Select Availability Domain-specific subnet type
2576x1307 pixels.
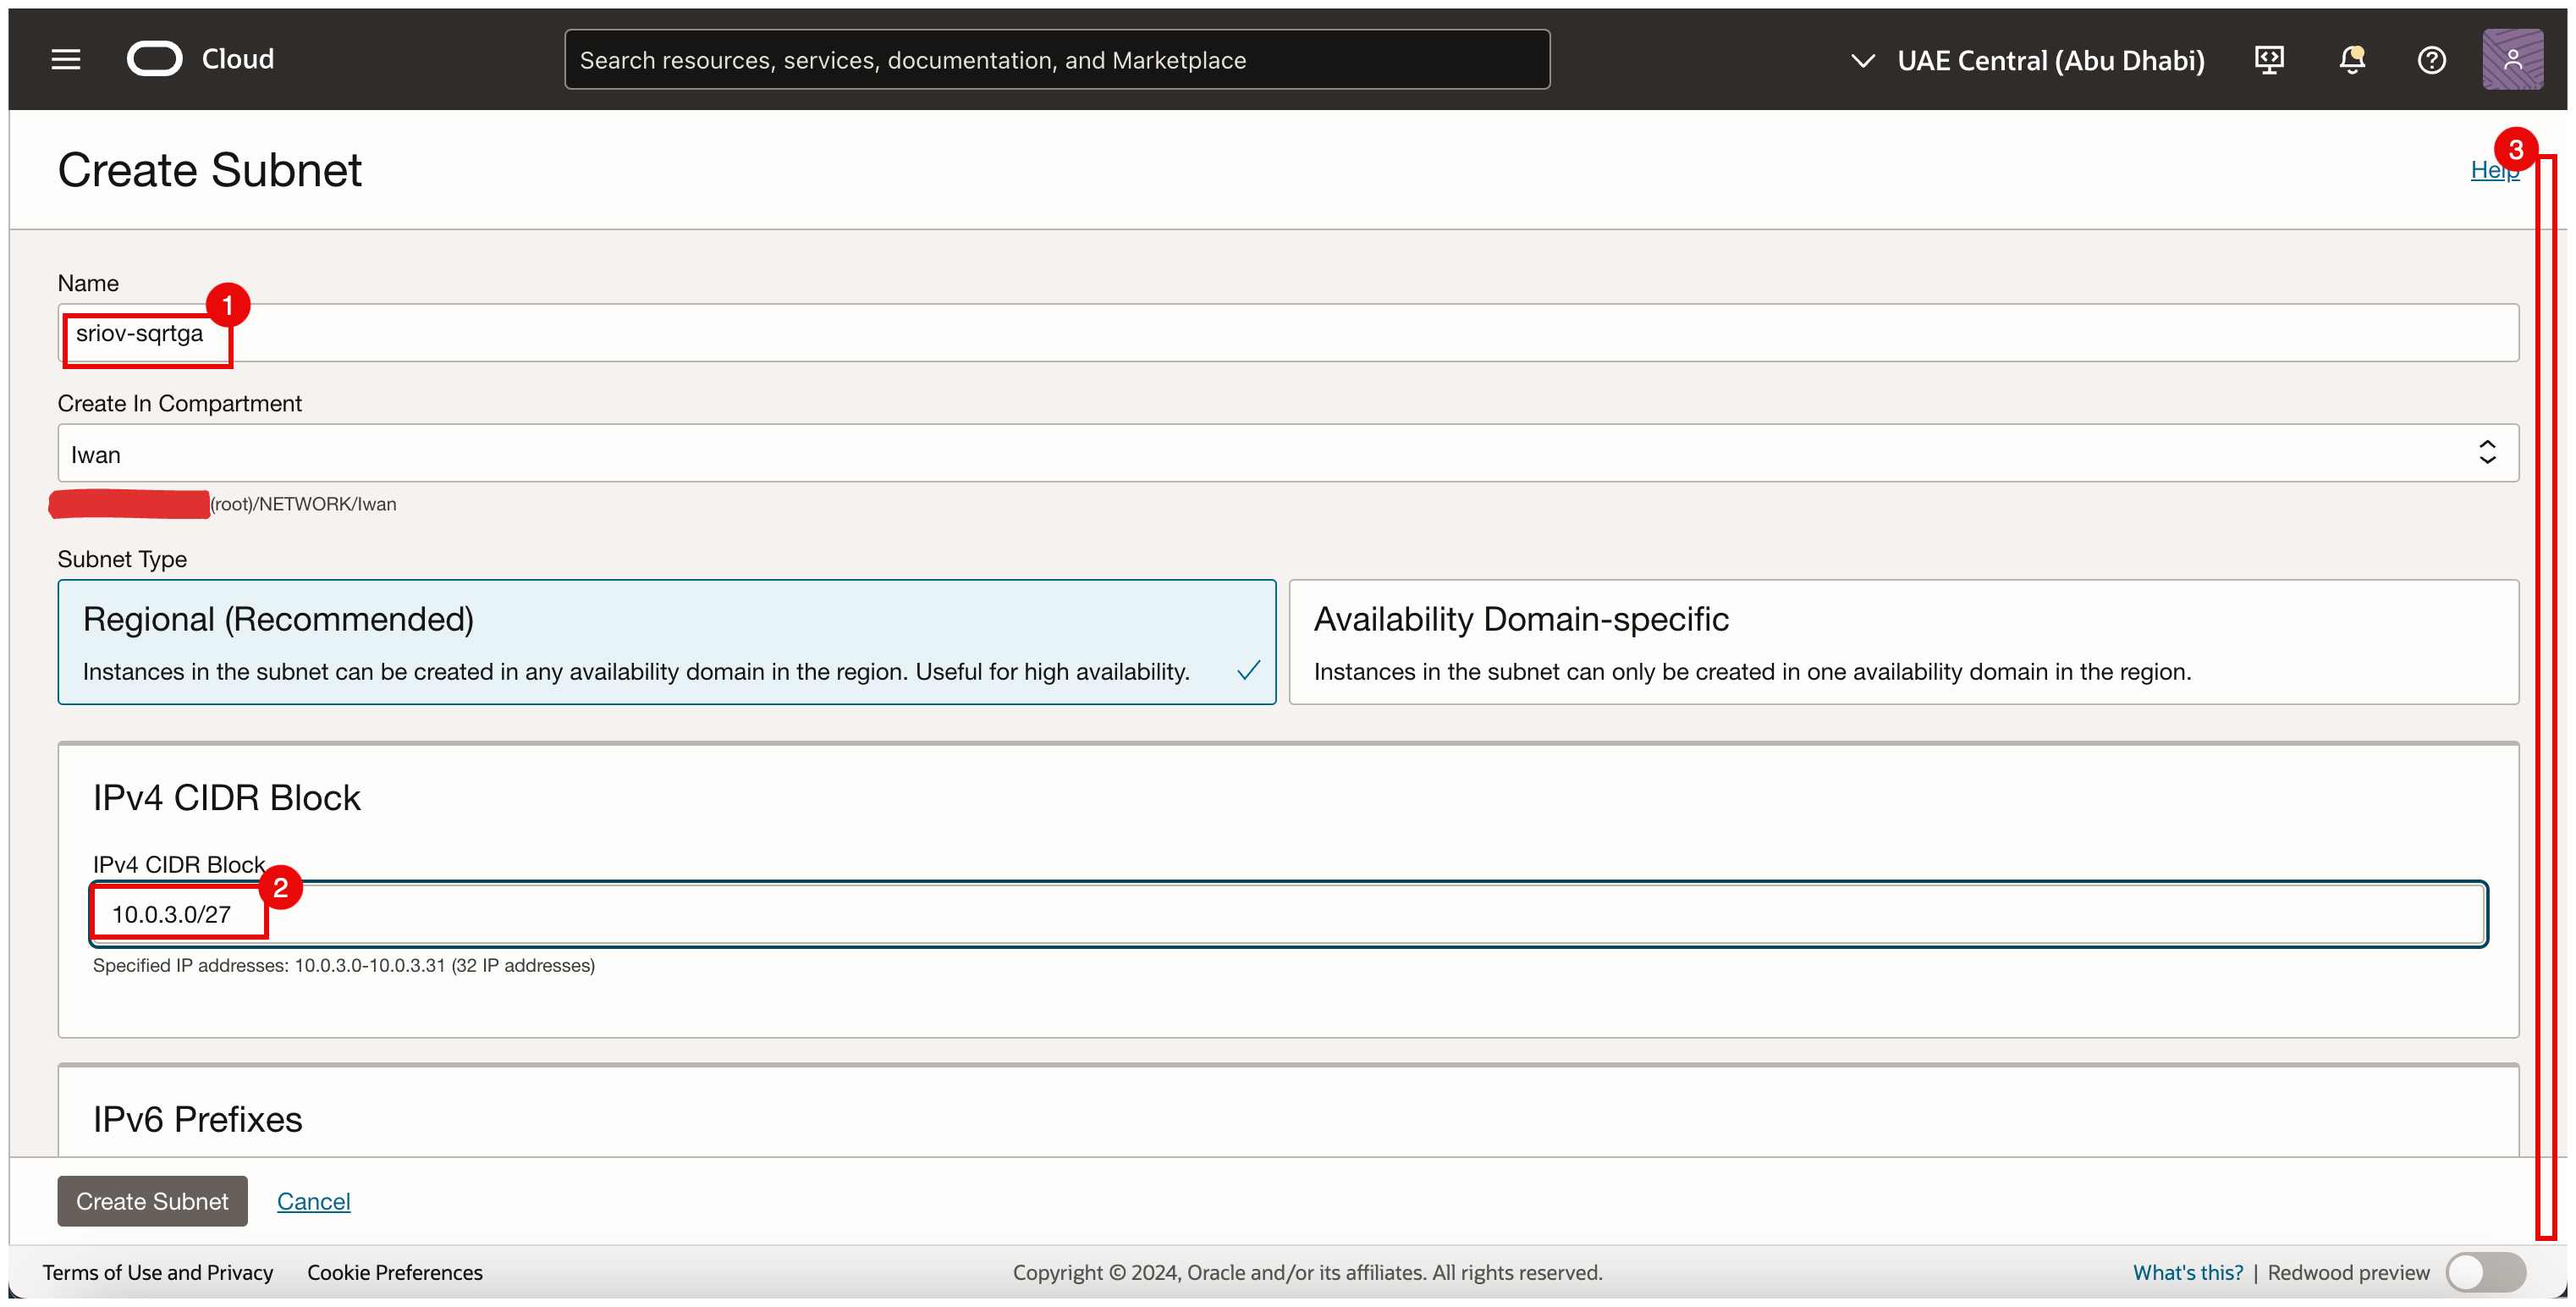1902,642
